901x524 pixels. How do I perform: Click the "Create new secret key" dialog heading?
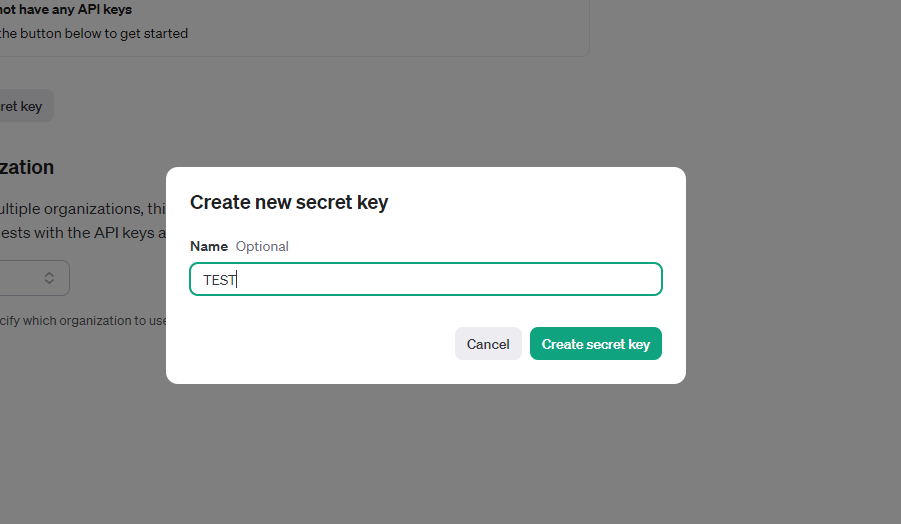click(x=289, y=202)
